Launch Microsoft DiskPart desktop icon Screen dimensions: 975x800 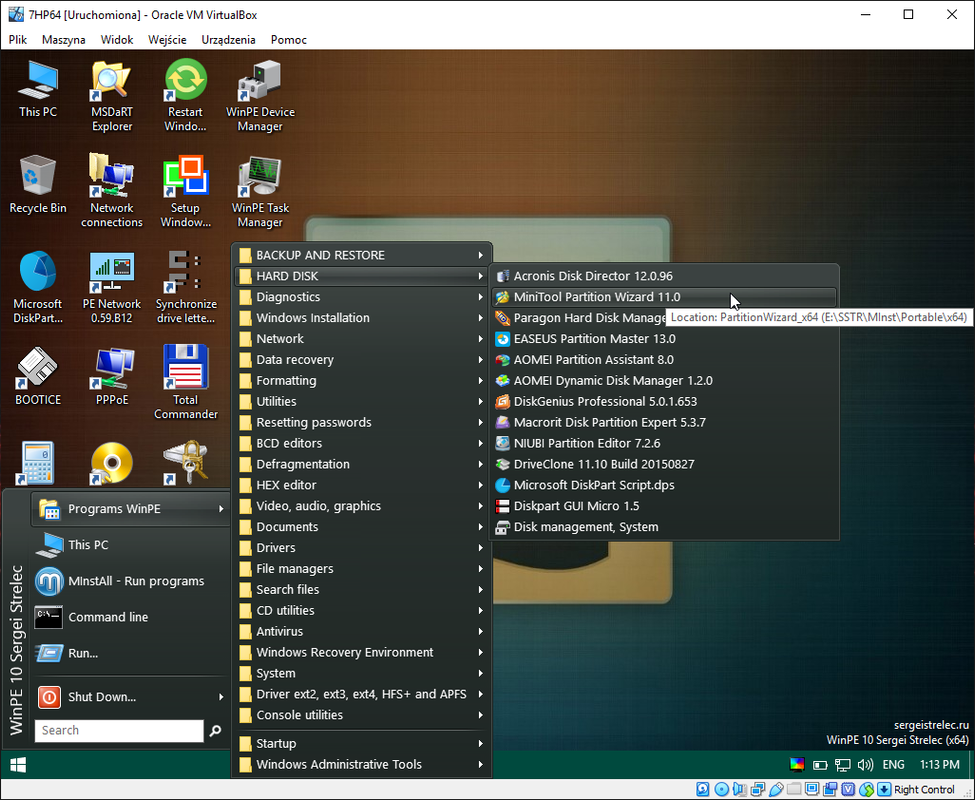pos(37,287)
